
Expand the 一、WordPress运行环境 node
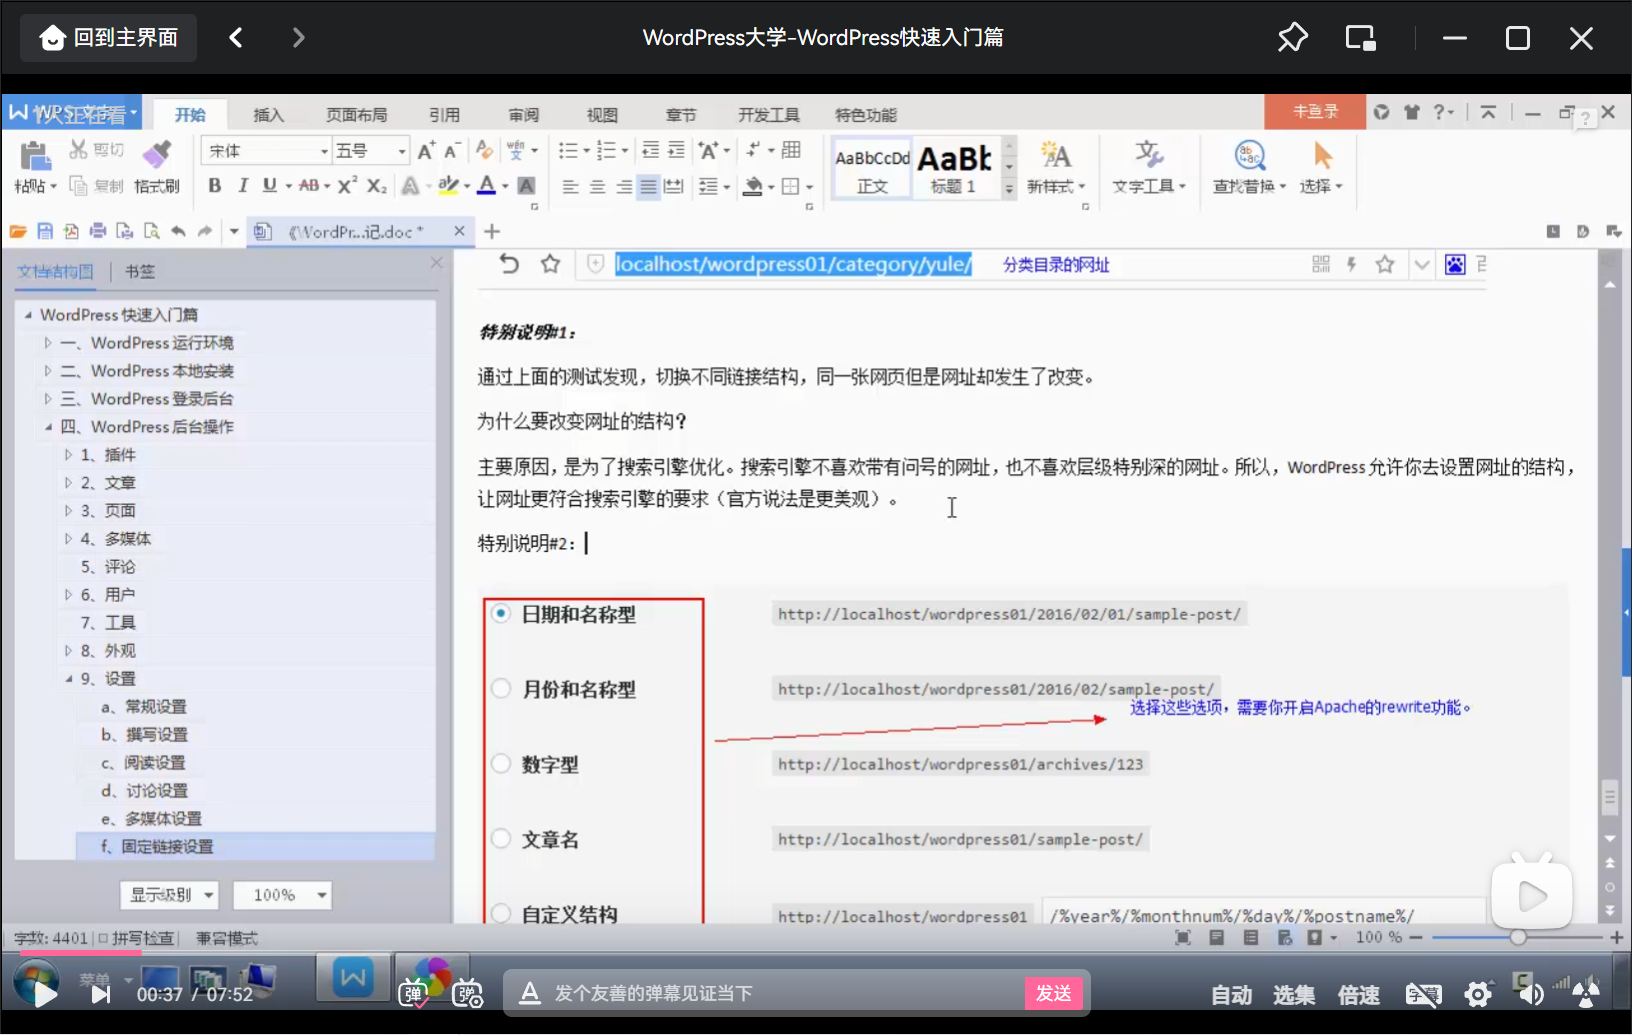48,343
